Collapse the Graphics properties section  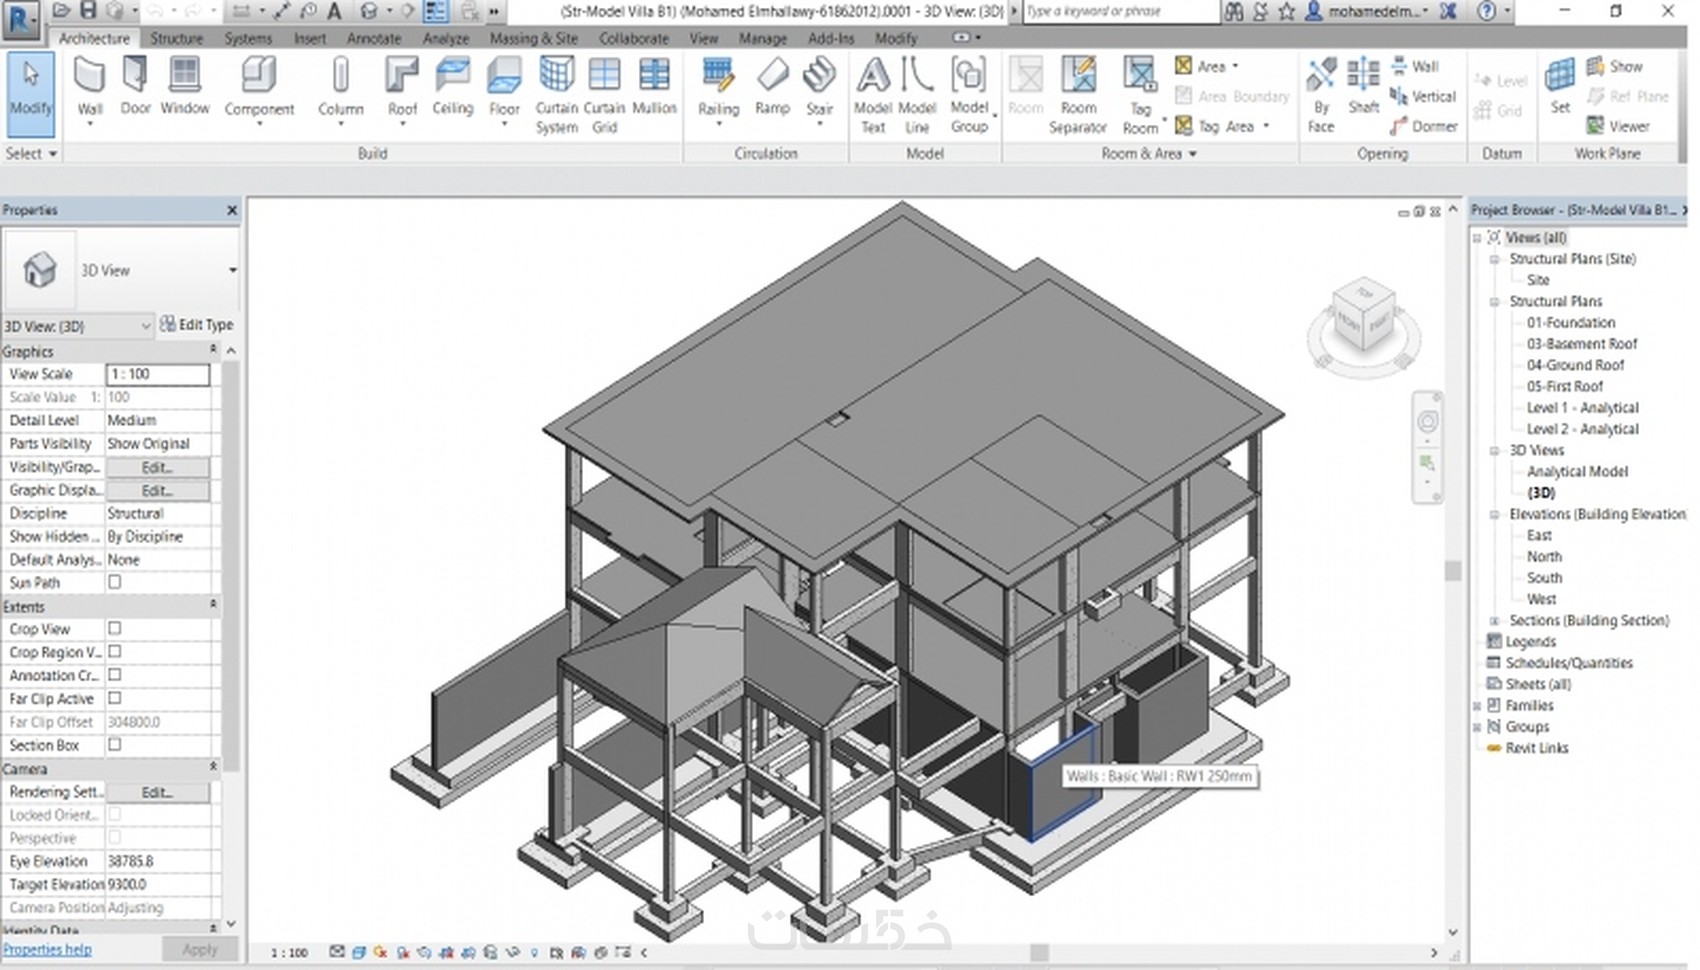click(x=213, y=350)
